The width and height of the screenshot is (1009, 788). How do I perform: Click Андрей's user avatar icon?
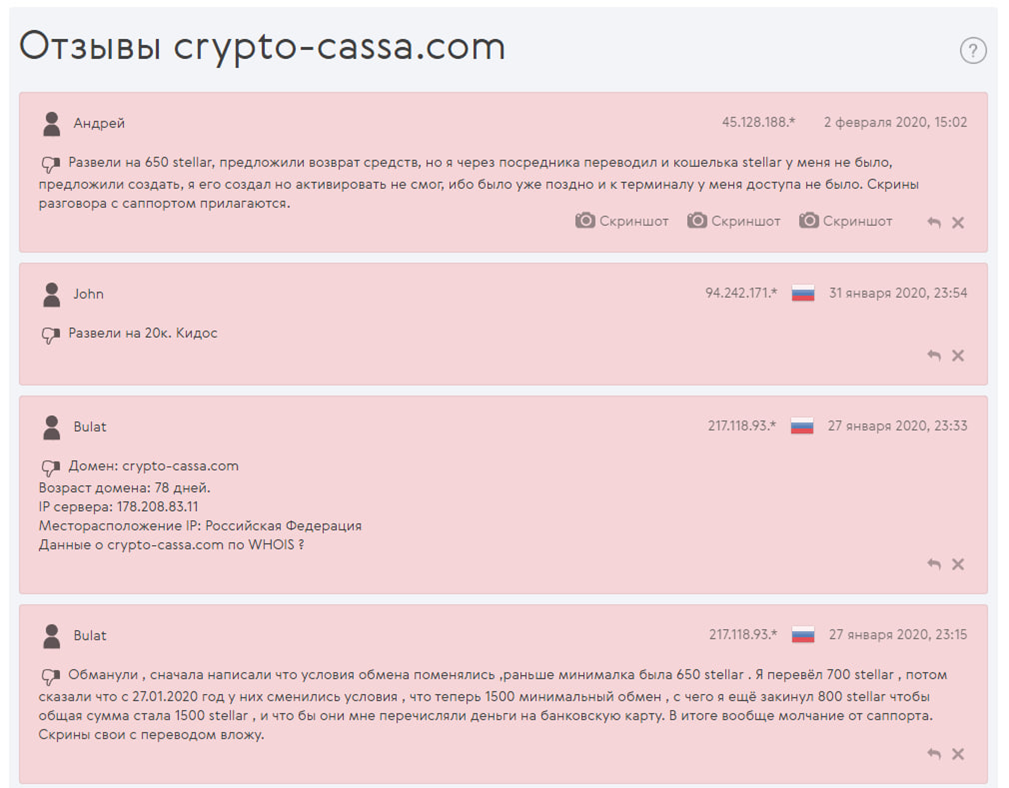[x=52, y=124]
